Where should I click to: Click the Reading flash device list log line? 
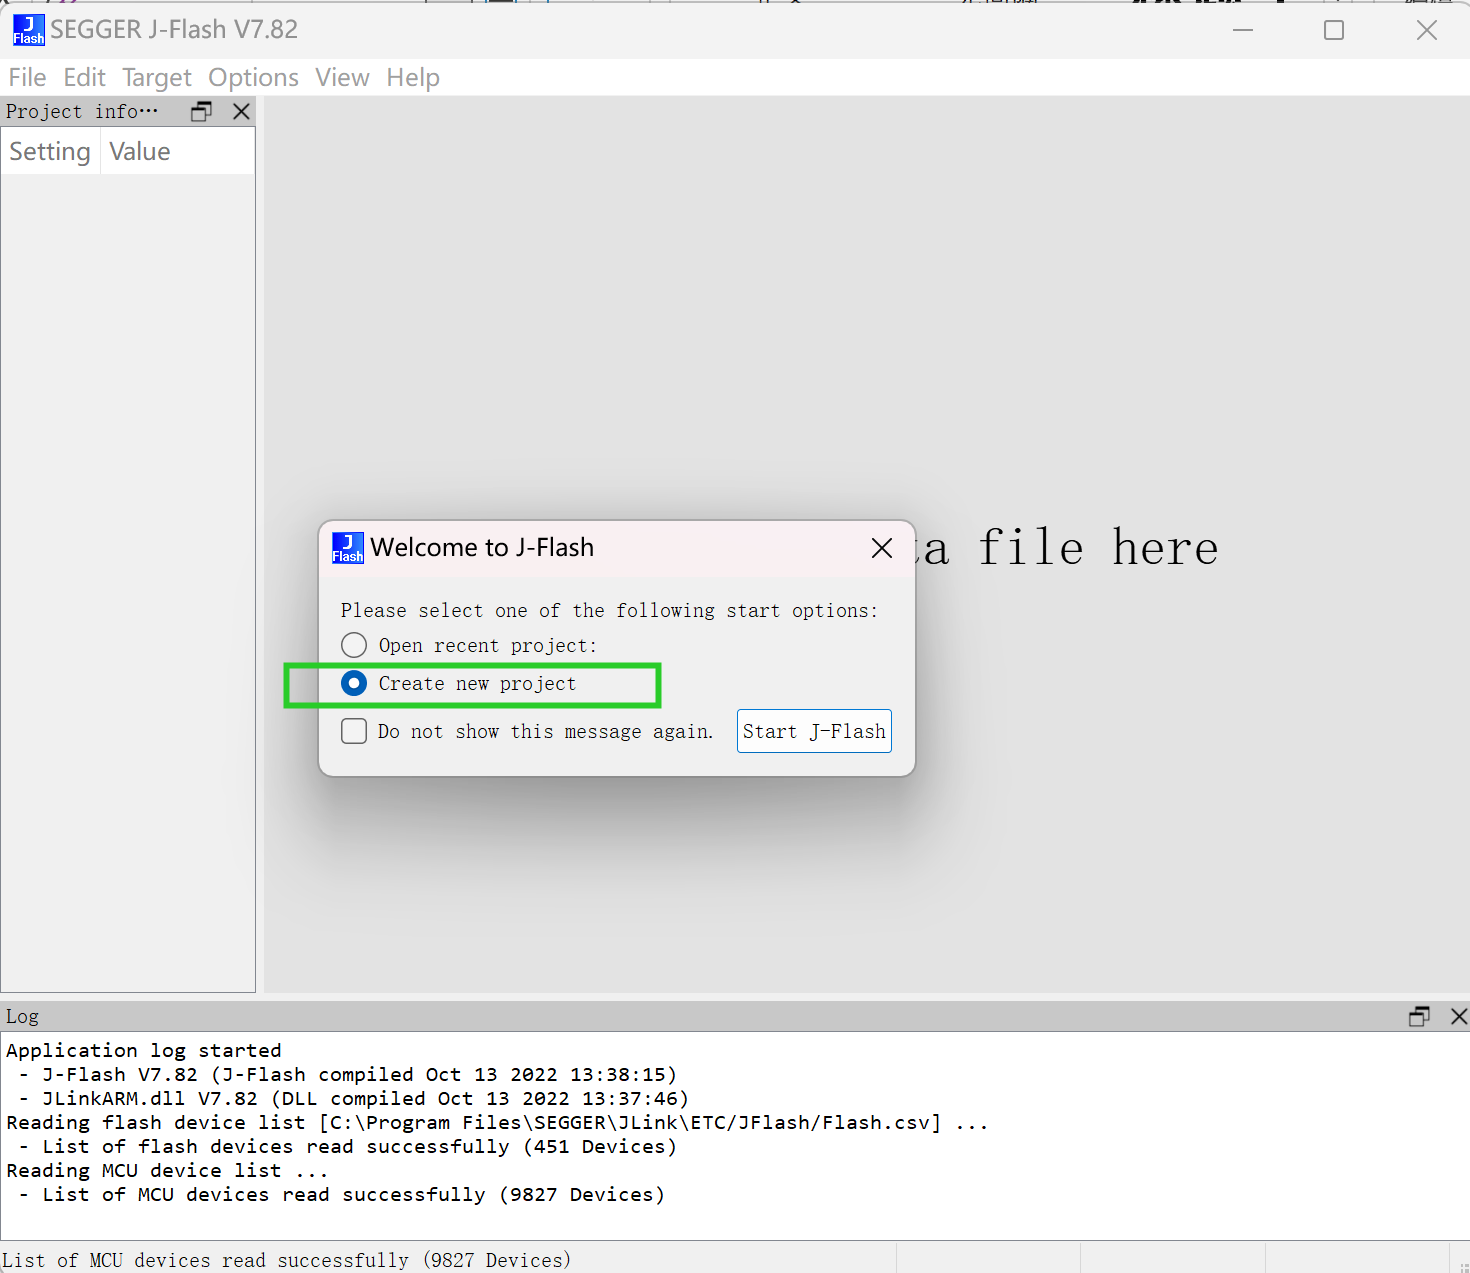click(x=497, y=1122)
